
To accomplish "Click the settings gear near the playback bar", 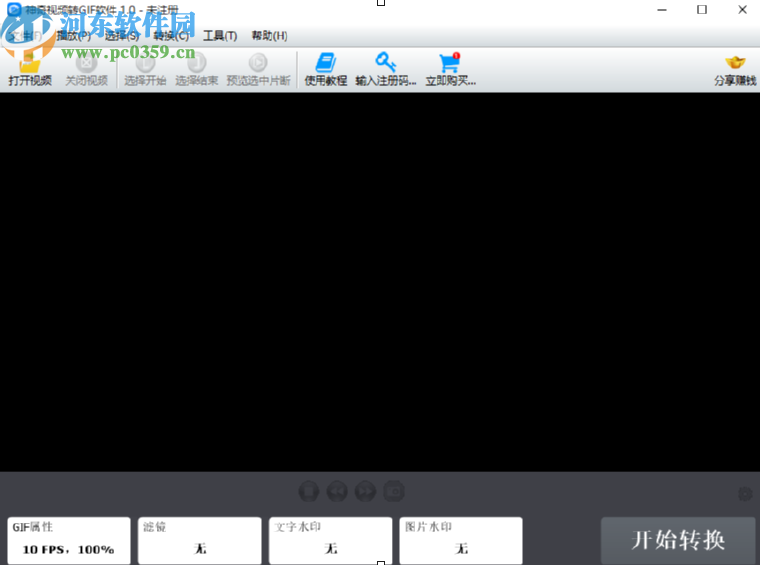I will [745, 494].
